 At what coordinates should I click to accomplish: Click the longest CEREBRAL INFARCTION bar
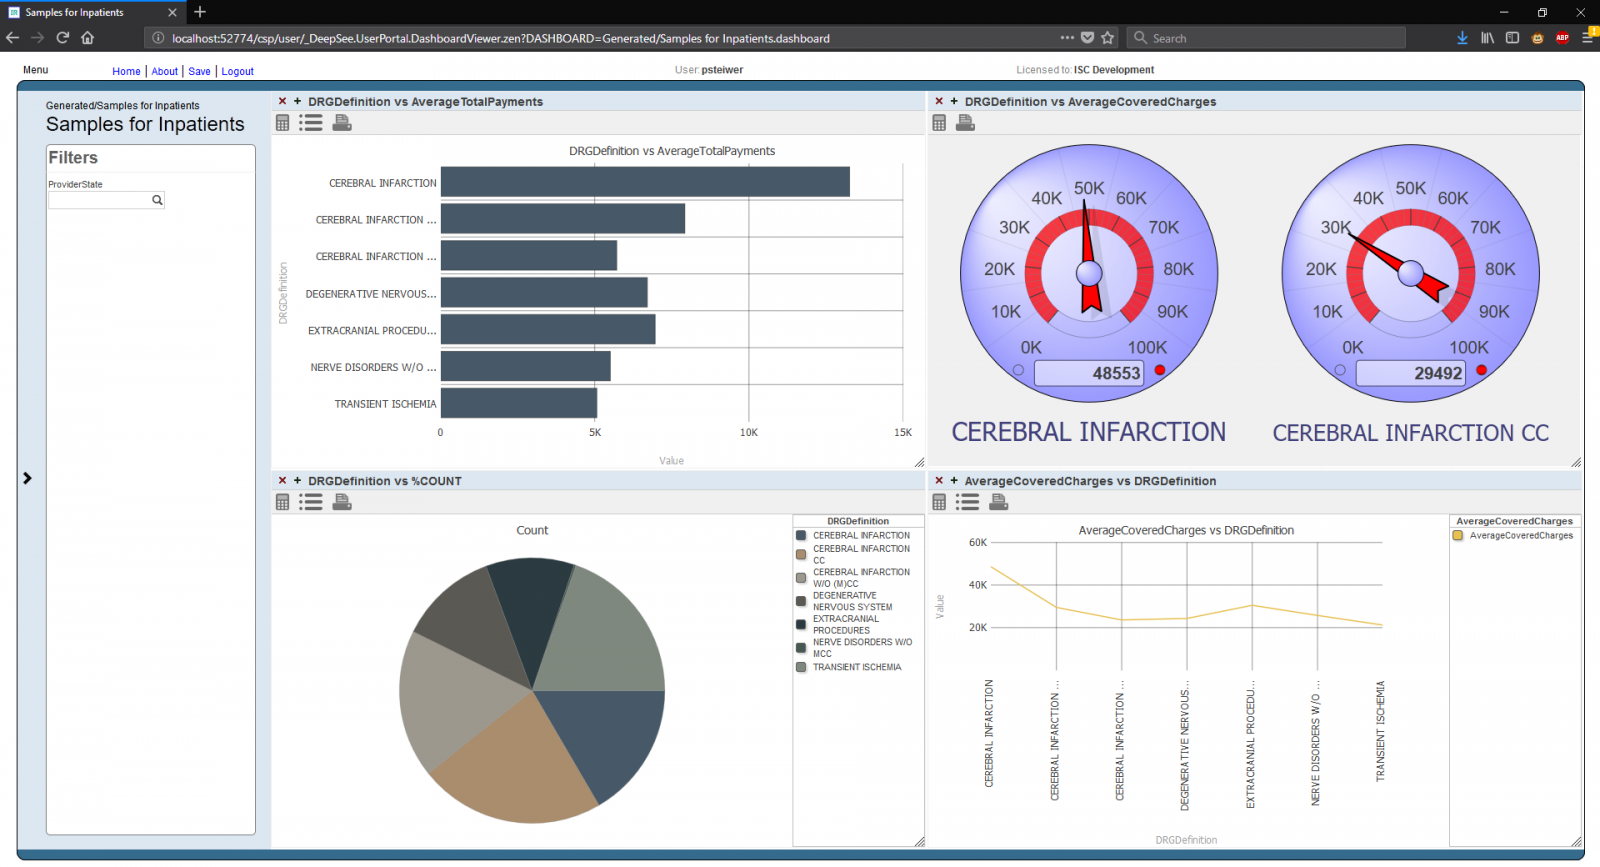pos(645,182)
